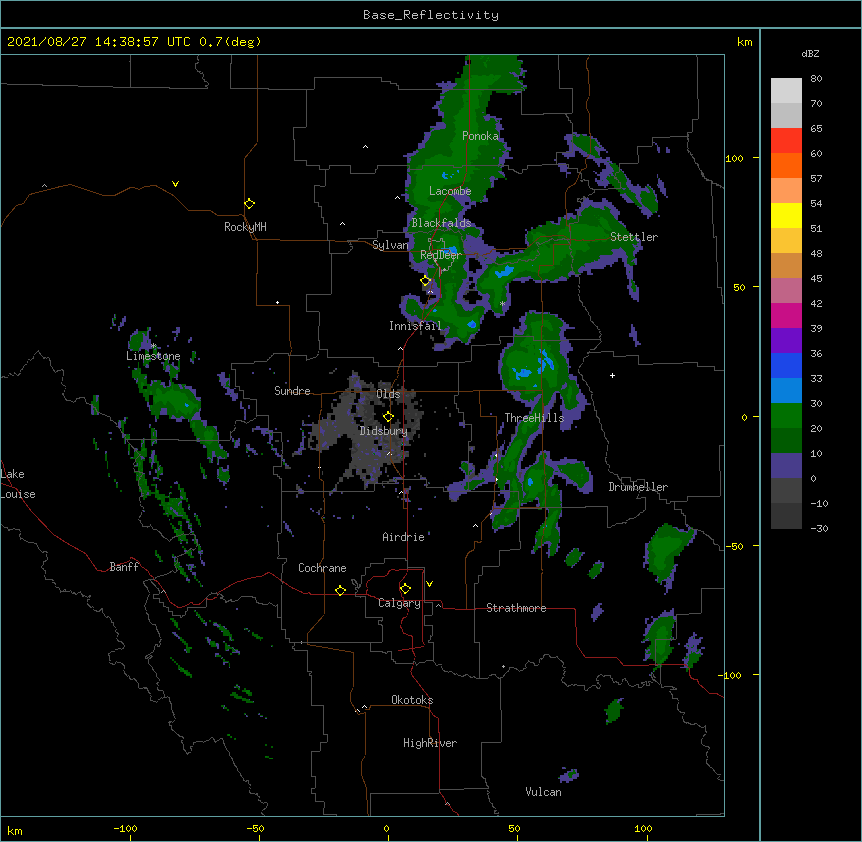Click the Base_Reflectivity title text

(431, 15)
